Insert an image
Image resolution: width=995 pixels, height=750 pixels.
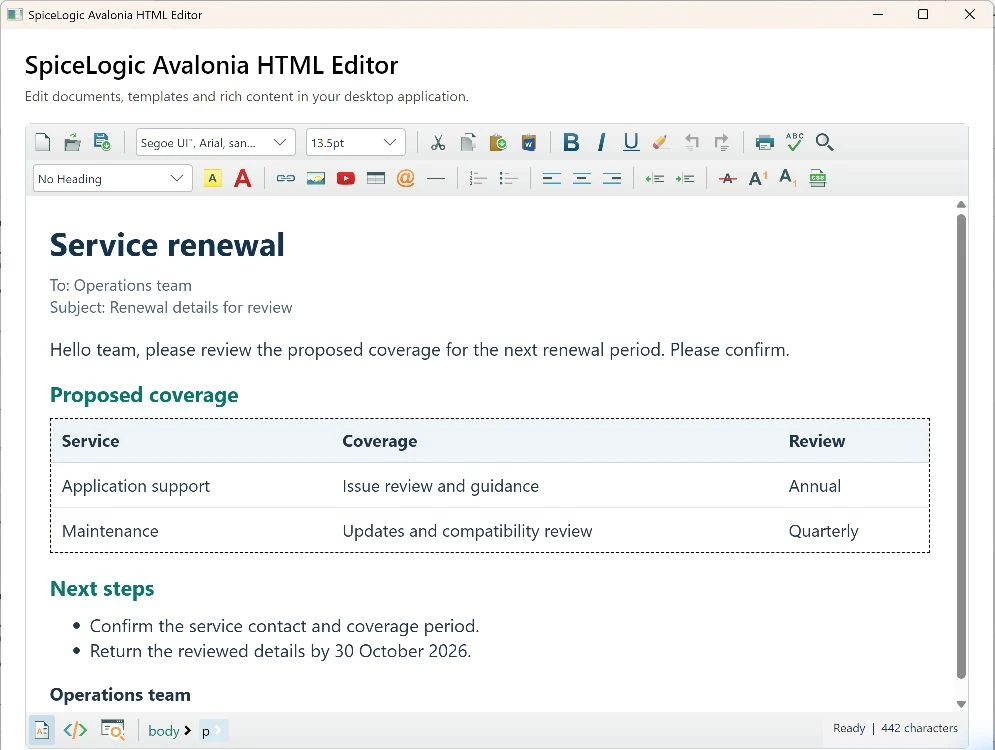315,178
